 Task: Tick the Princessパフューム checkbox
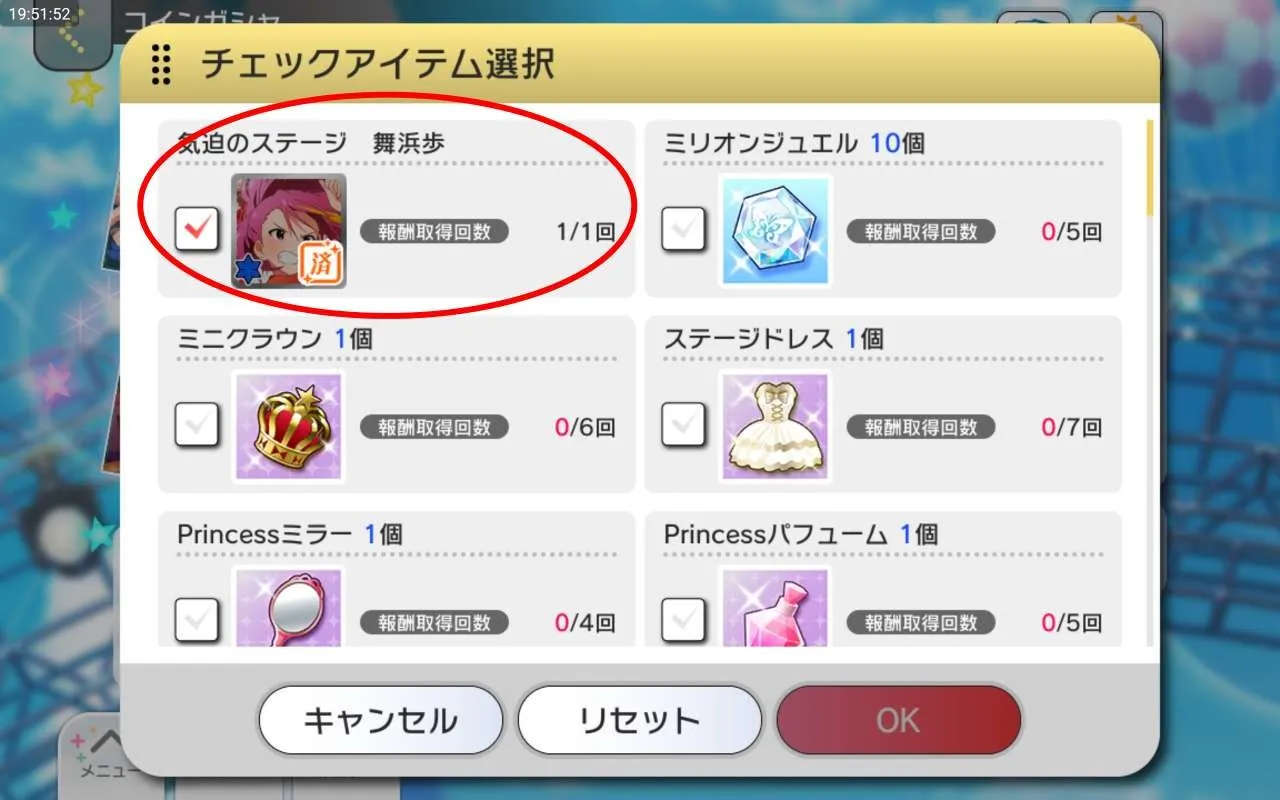[684, 621]
